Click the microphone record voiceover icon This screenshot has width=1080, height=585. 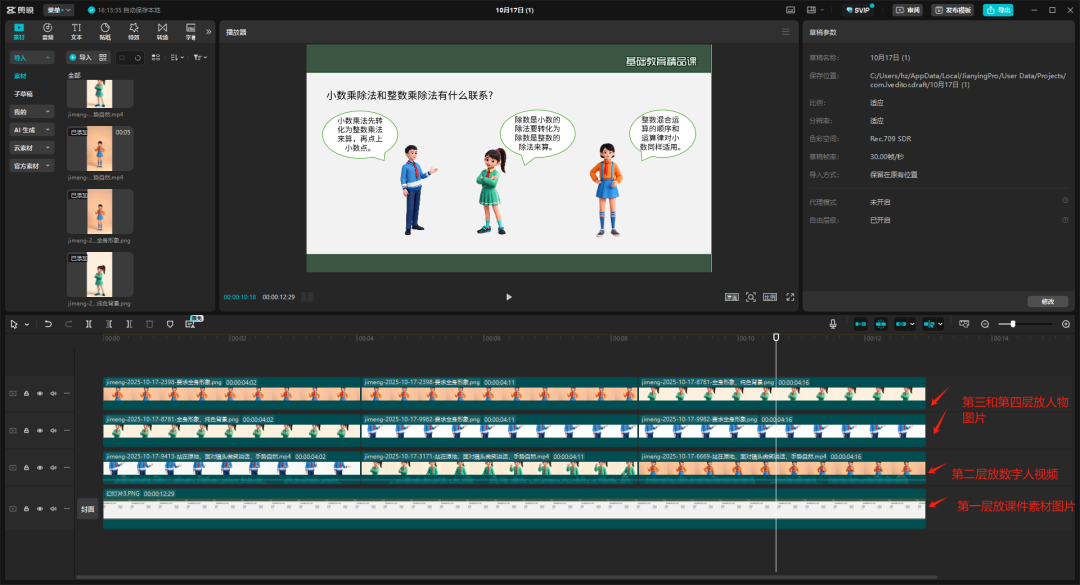[x=832, y=324]
